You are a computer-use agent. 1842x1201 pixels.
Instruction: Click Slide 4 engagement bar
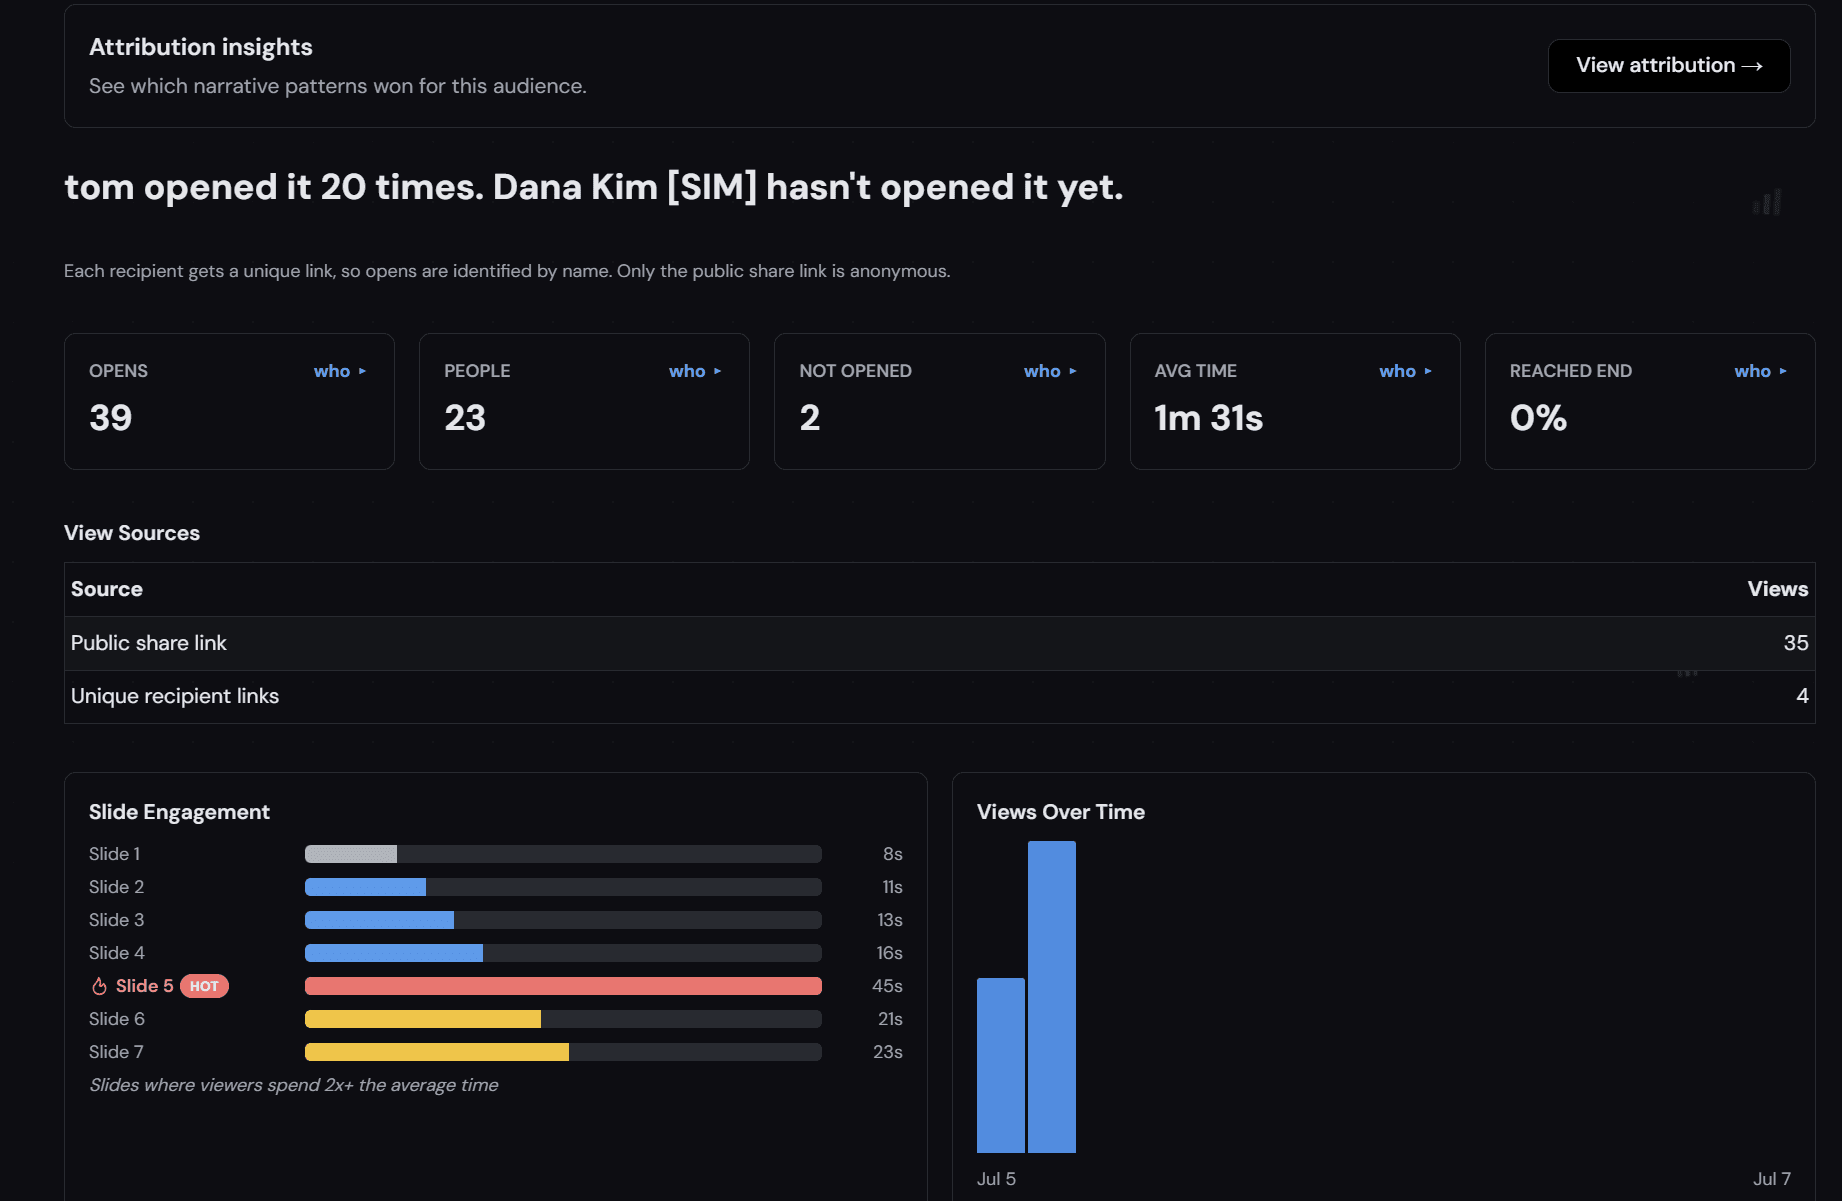(563, 953)
